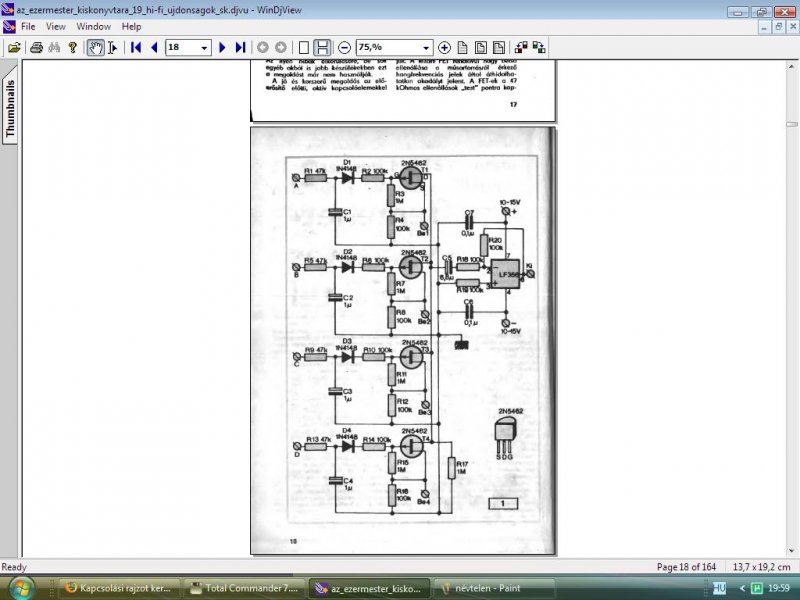
Task: Switch to the Kapcsolási rajzot ker... taskbar window
Action: pos(120,588)
